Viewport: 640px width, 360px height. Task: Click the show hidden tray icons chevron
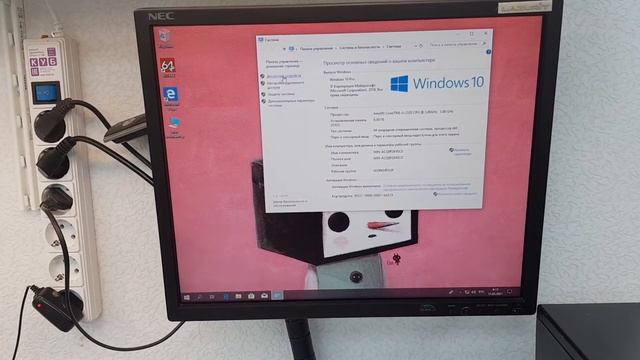pos(460,292)
